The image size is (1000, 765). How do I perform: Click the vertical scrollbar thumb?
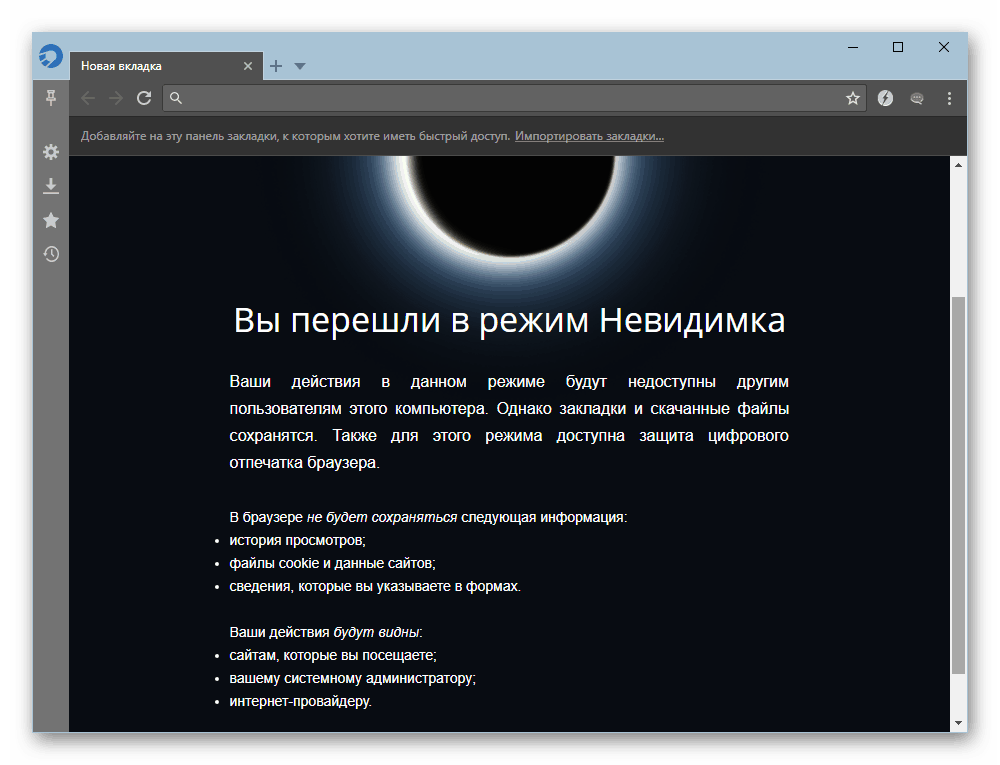click(958, 485)
